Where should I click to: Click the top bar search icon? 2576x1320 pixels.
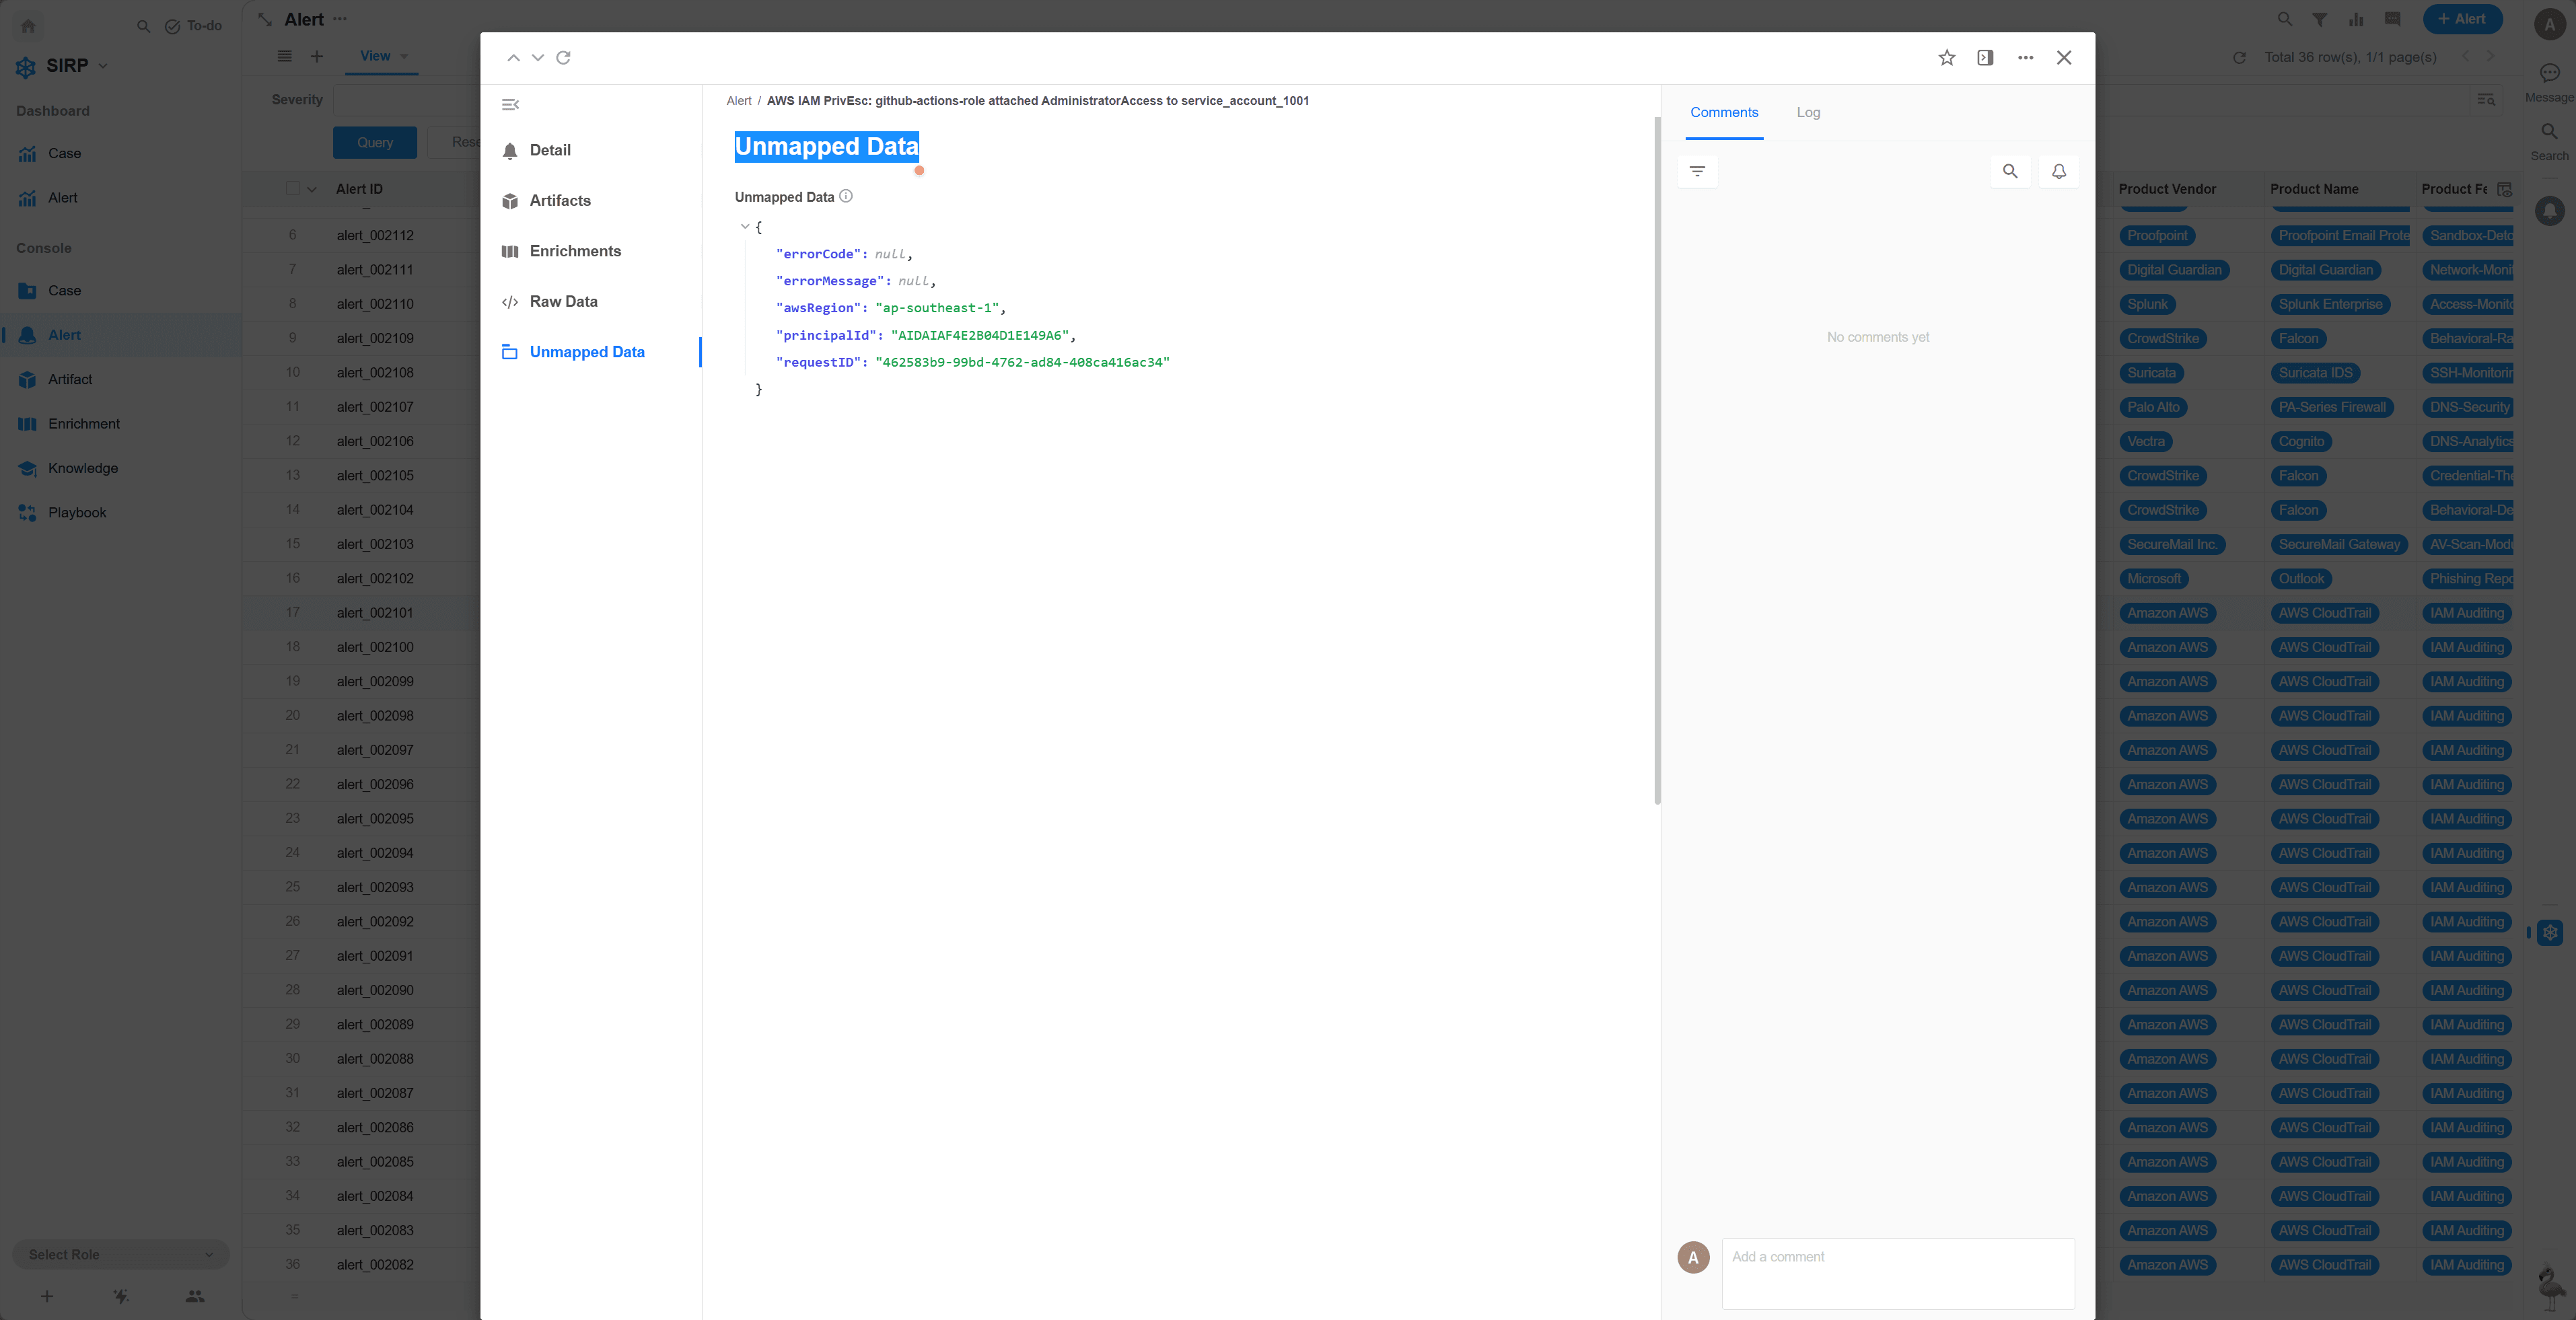(2284, 19)
